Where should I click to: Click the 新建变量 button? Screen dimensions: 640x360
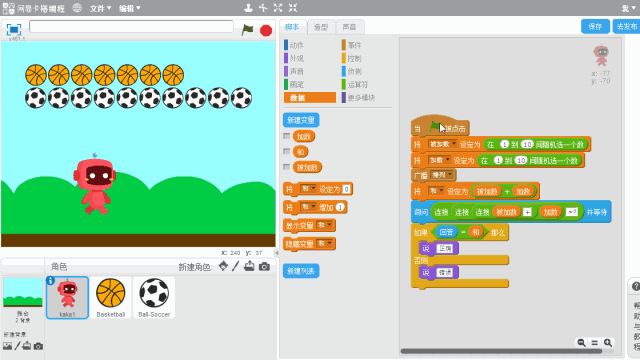coord(301,120)
